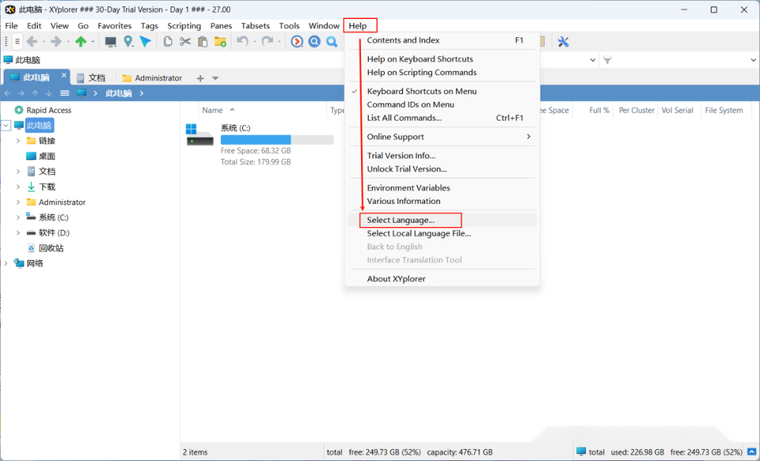Expand the Administrator tree node
The image size is (760, 461).
(x=18, y=202)
